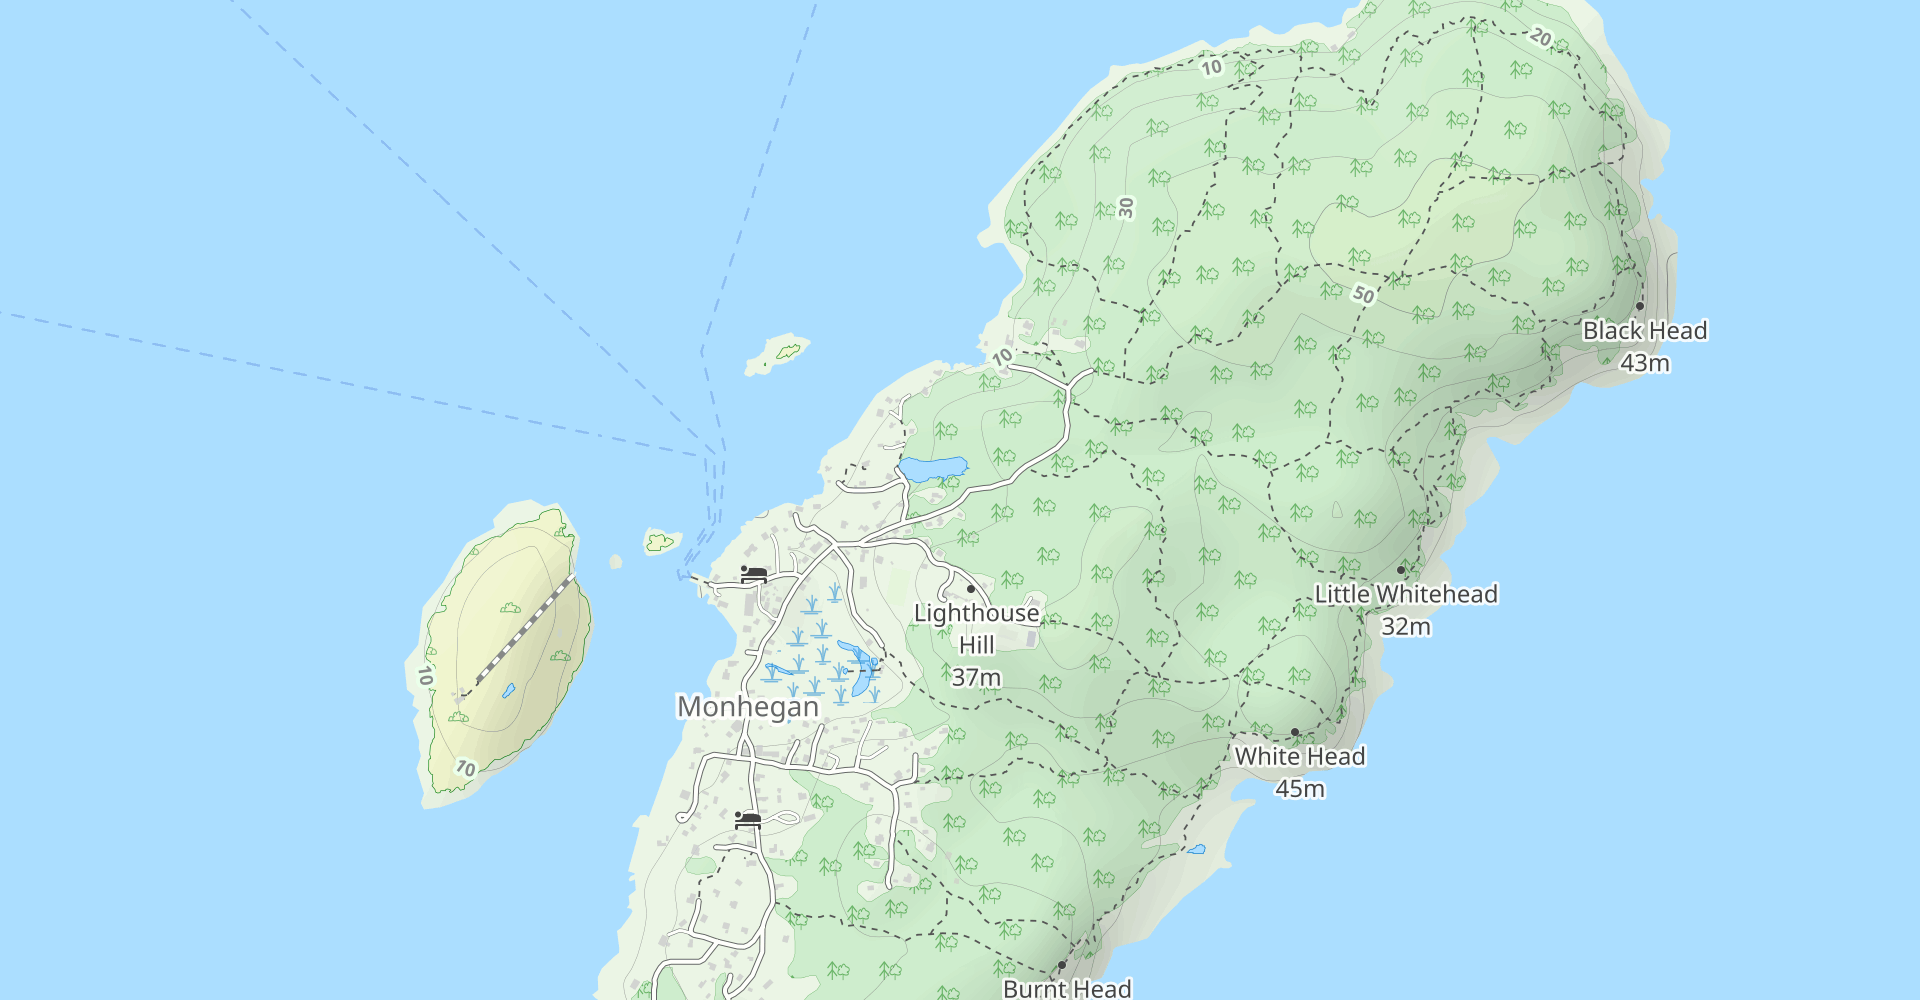Click the Black Head 43m label

click(1645, 346)
